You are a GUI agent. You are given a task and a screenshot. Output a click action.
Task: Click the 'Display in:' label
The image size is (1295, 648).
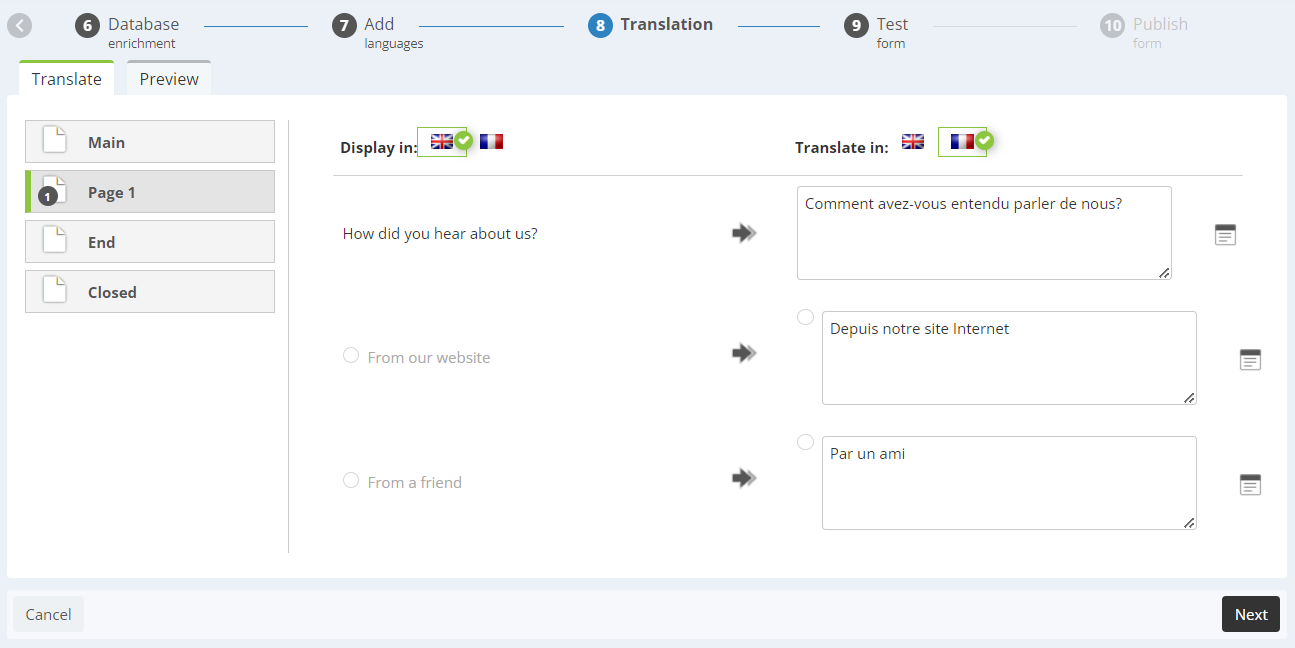click(x=379, y=148)
